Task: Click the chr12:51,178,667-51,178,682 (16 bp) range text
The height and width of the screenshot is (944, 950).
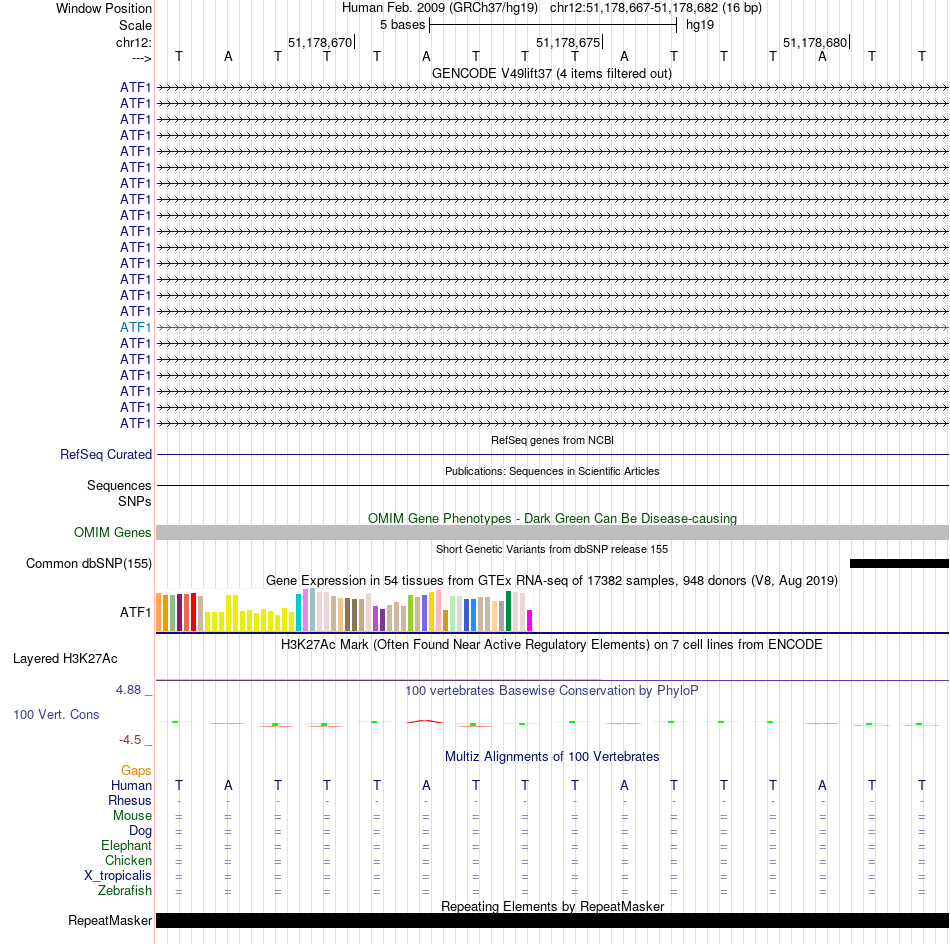Action: (x=656, y=8)
